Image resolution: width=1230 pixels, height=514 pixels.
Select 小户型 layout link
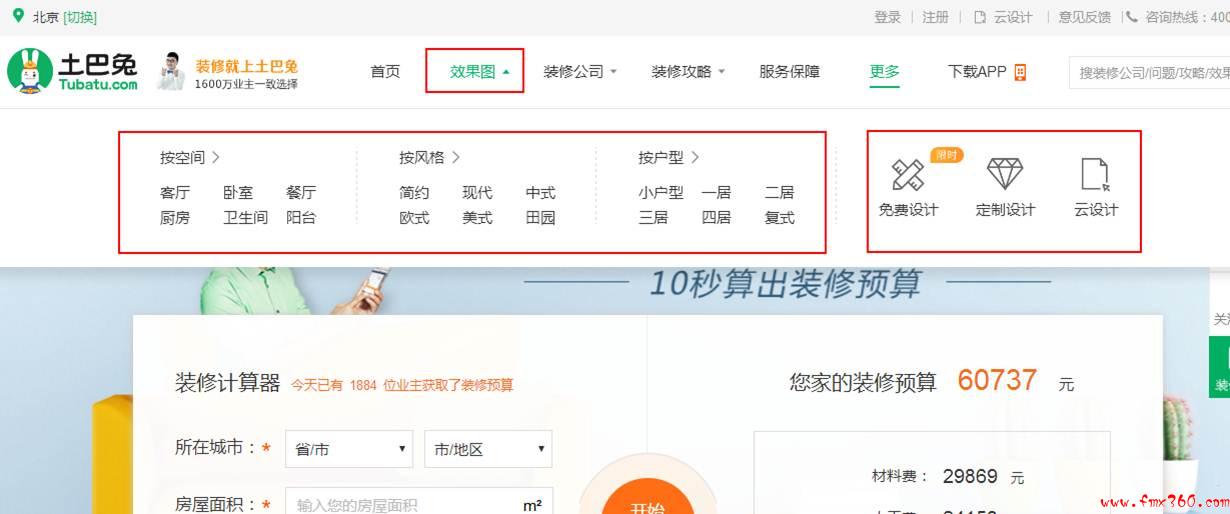pos(661,193)
